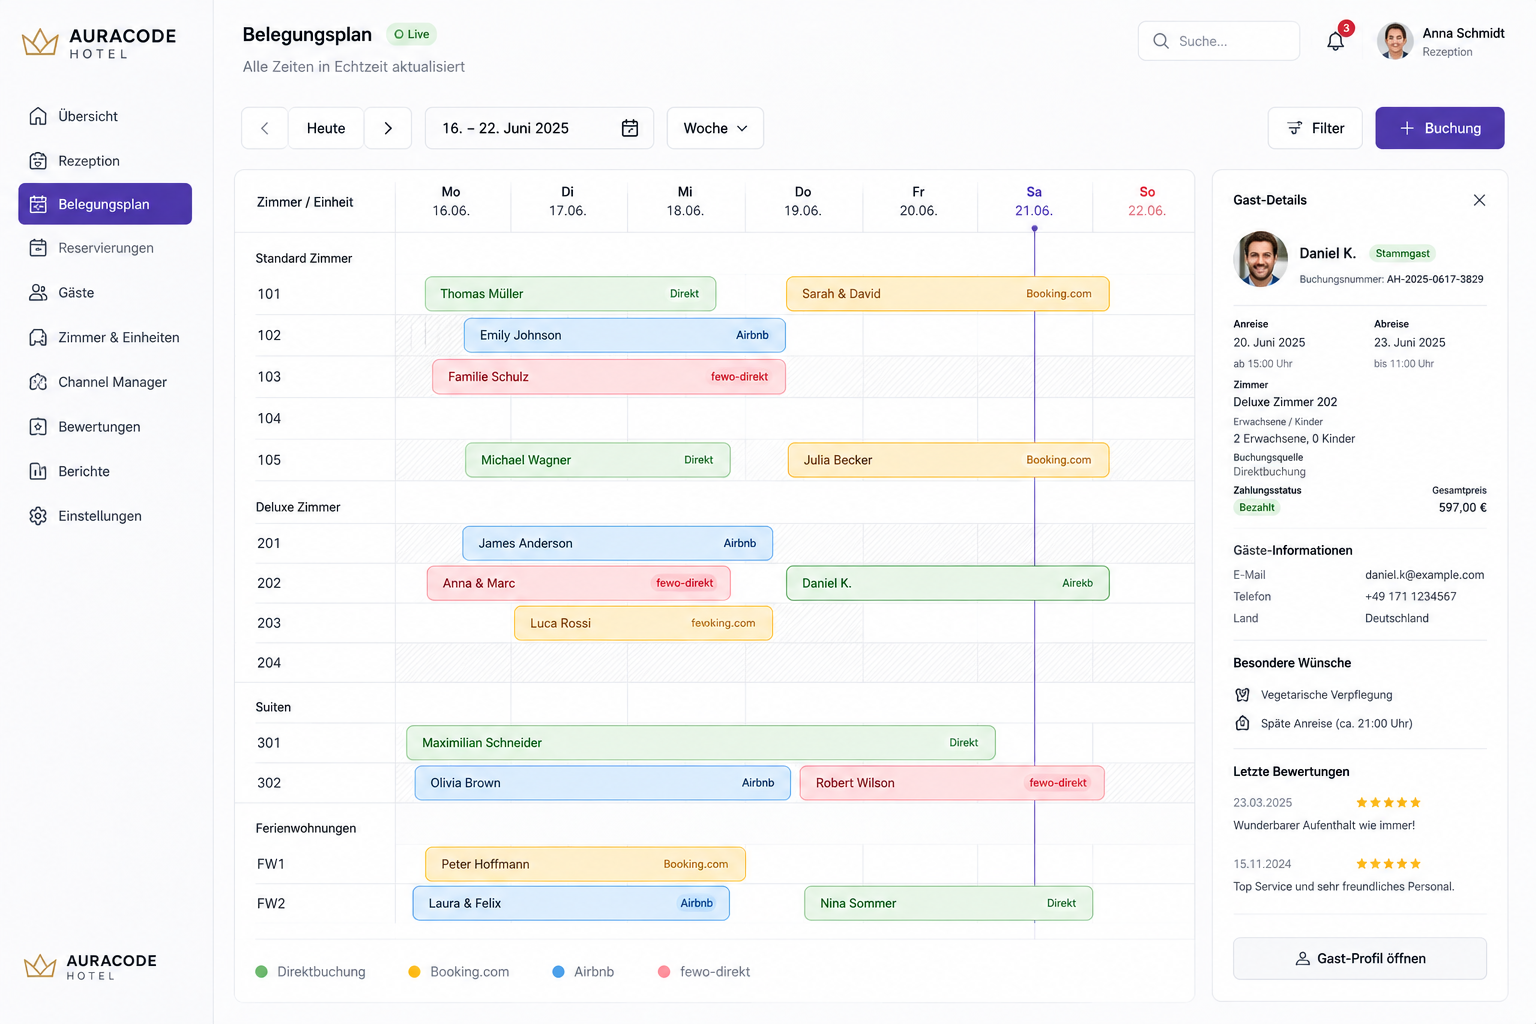Viewport: 1536px width, 1024px height.
Task: Select Sarah & David booking bar
Action: [948, 294]
